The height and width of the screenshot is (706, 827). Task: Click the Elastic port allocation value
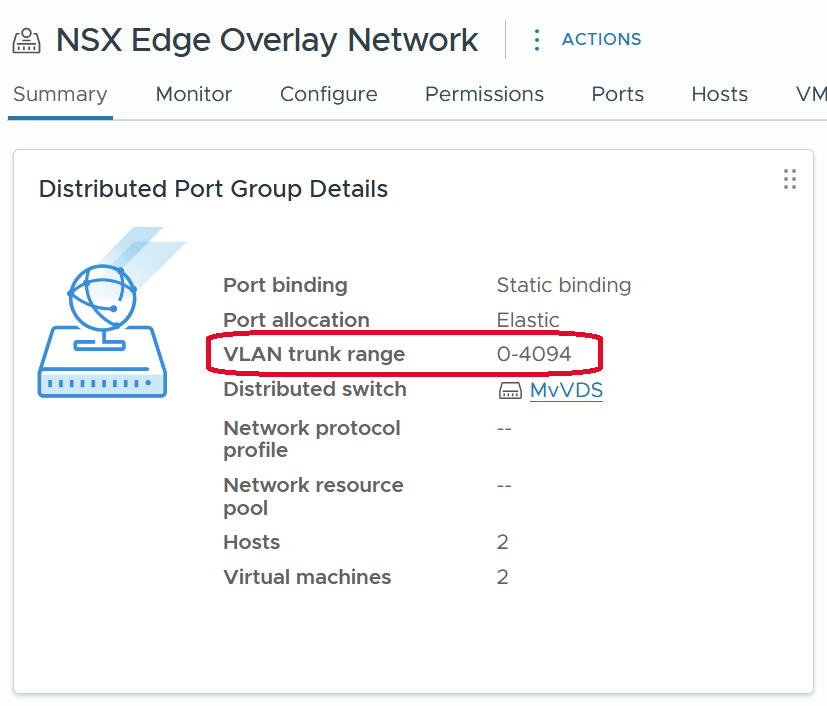click(528, 320)
